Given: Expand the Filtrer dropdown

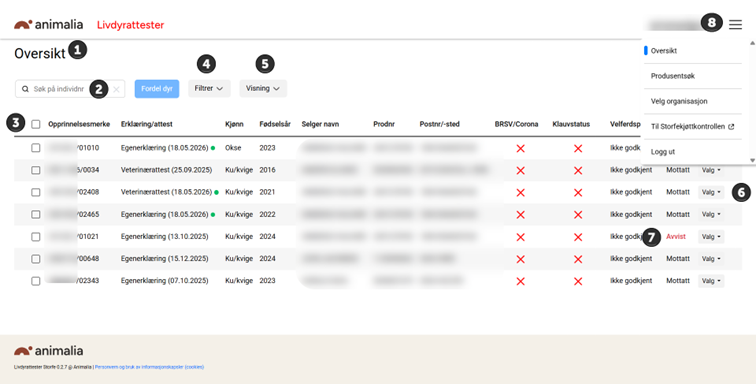Looking at the screenshot, I should tap(209, 89).
